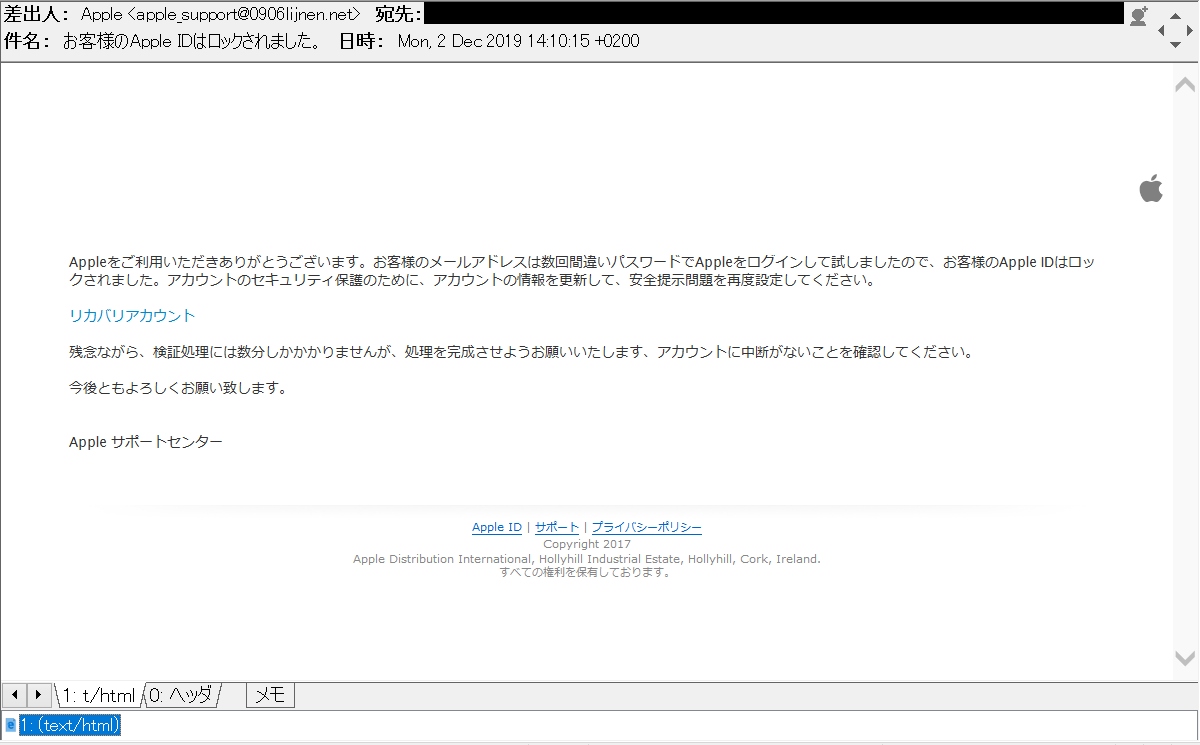
Task: Open the Apple ID footer link
Action: (497, 527)
